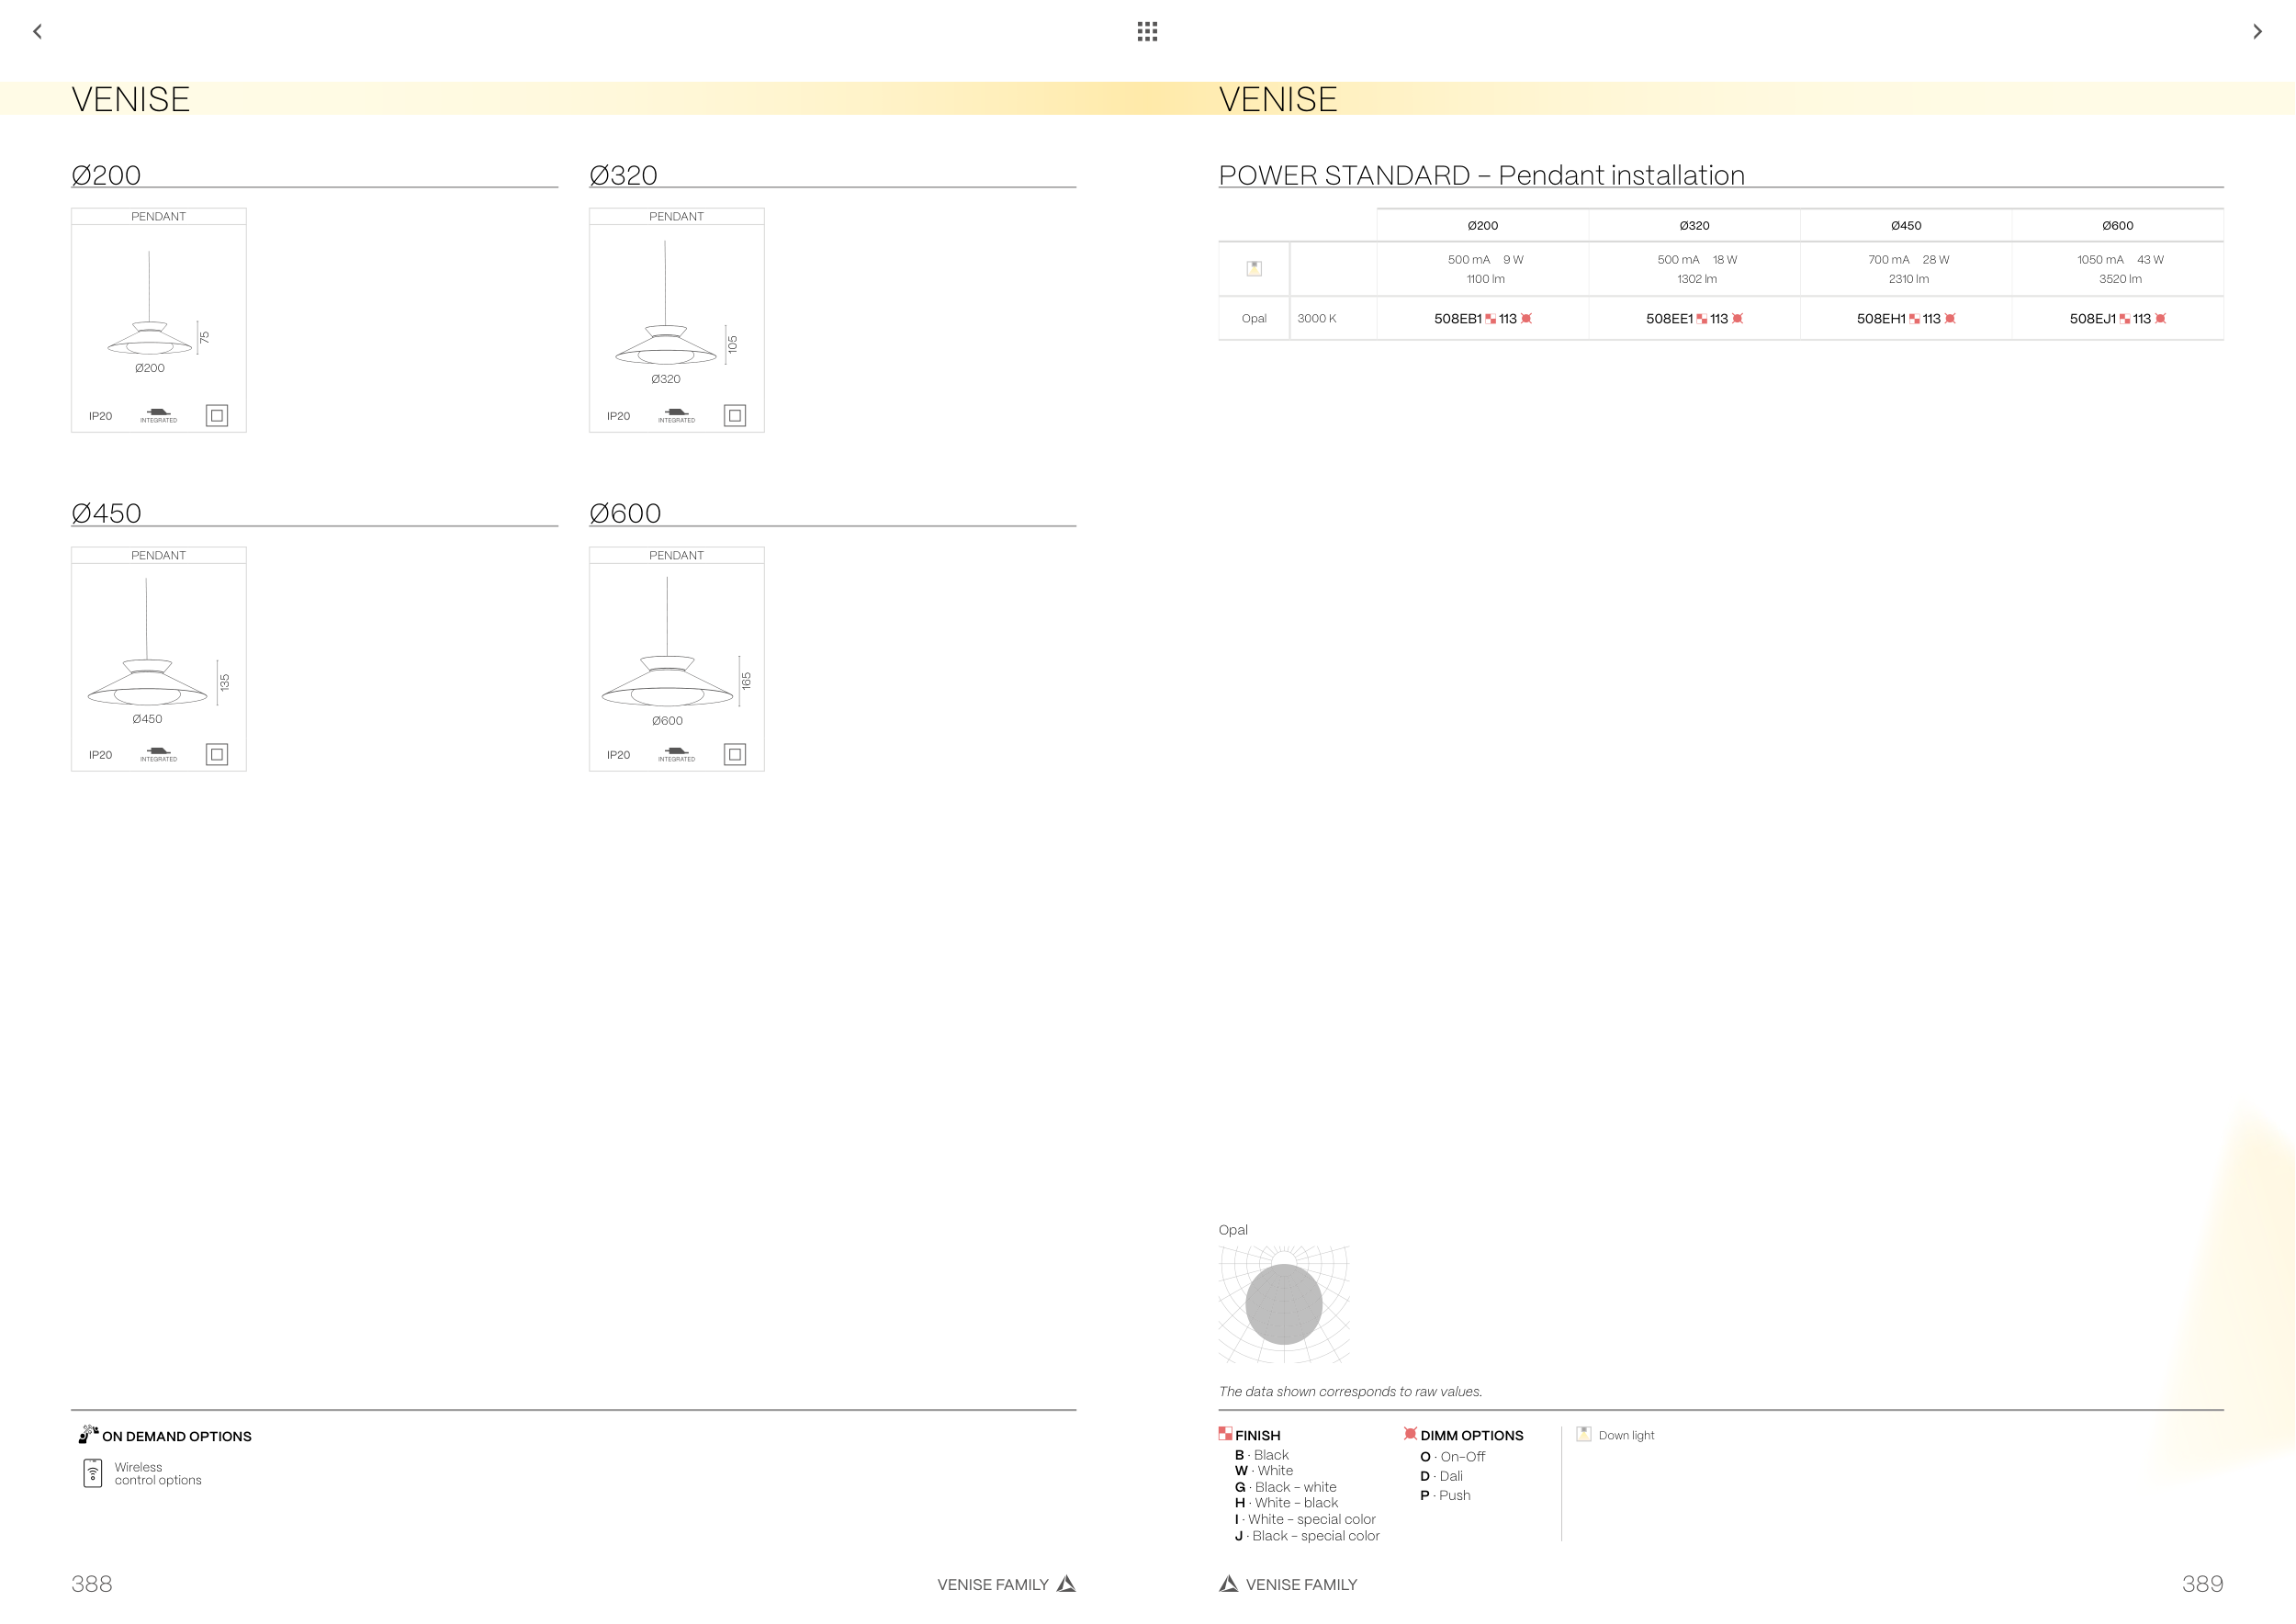Go to the next catalog page
The image size is (2296, 1624).
pyautogui.click(x=2257, y=32)
